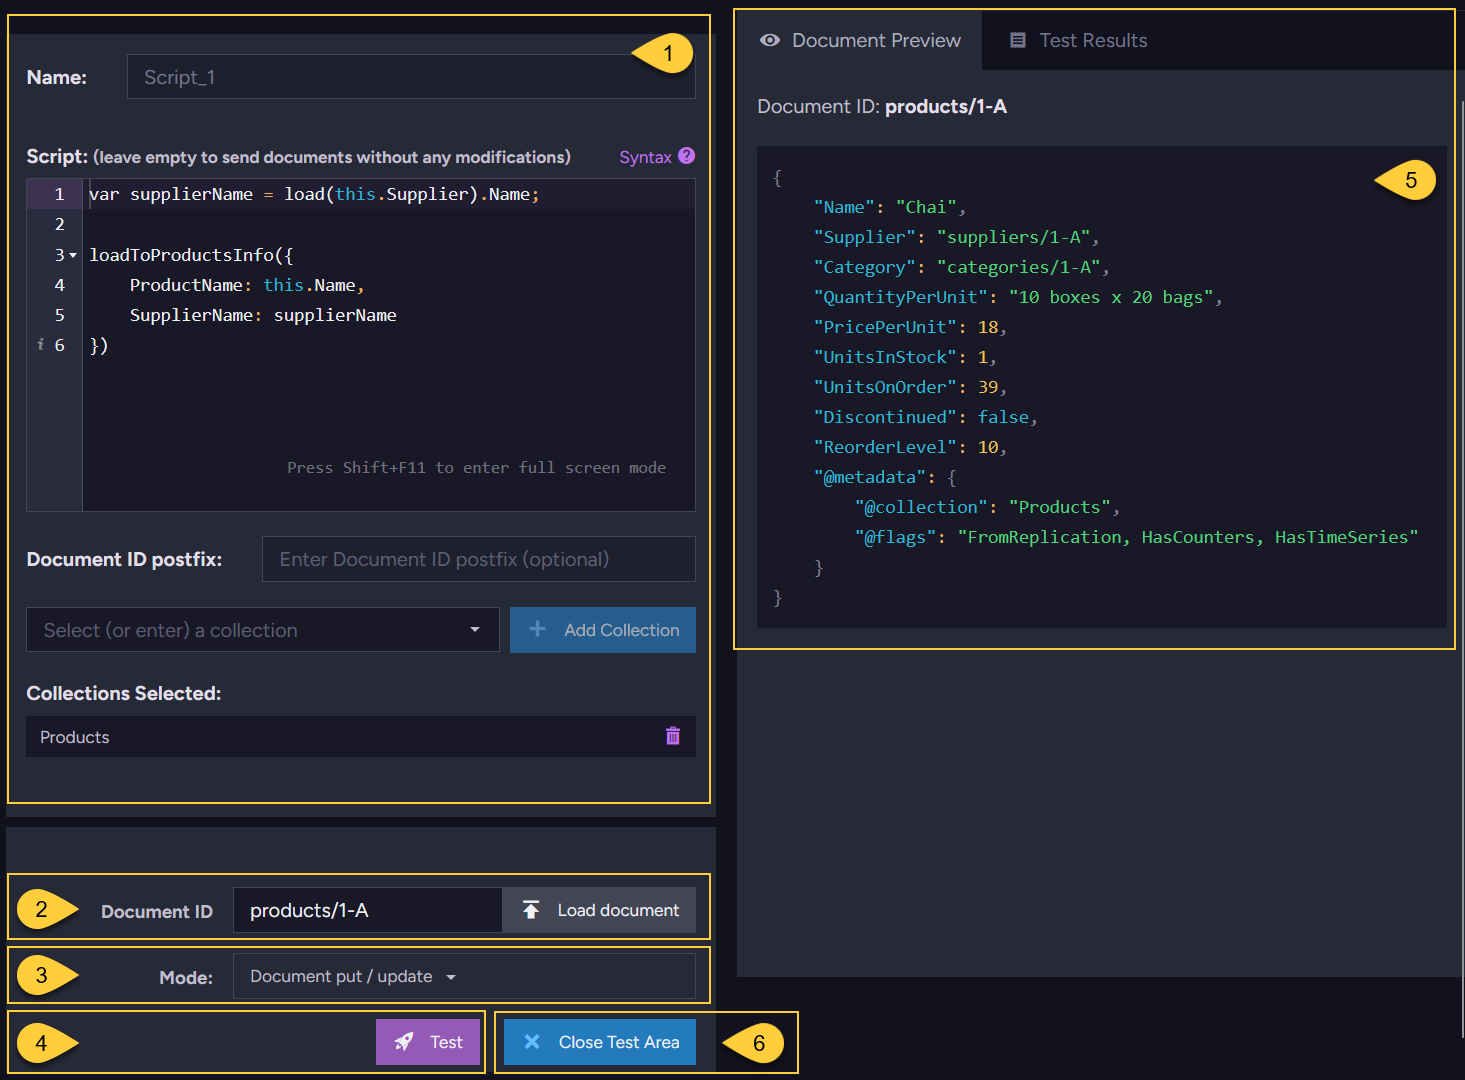Delete the Products collection with trash icon

[673, 736]
